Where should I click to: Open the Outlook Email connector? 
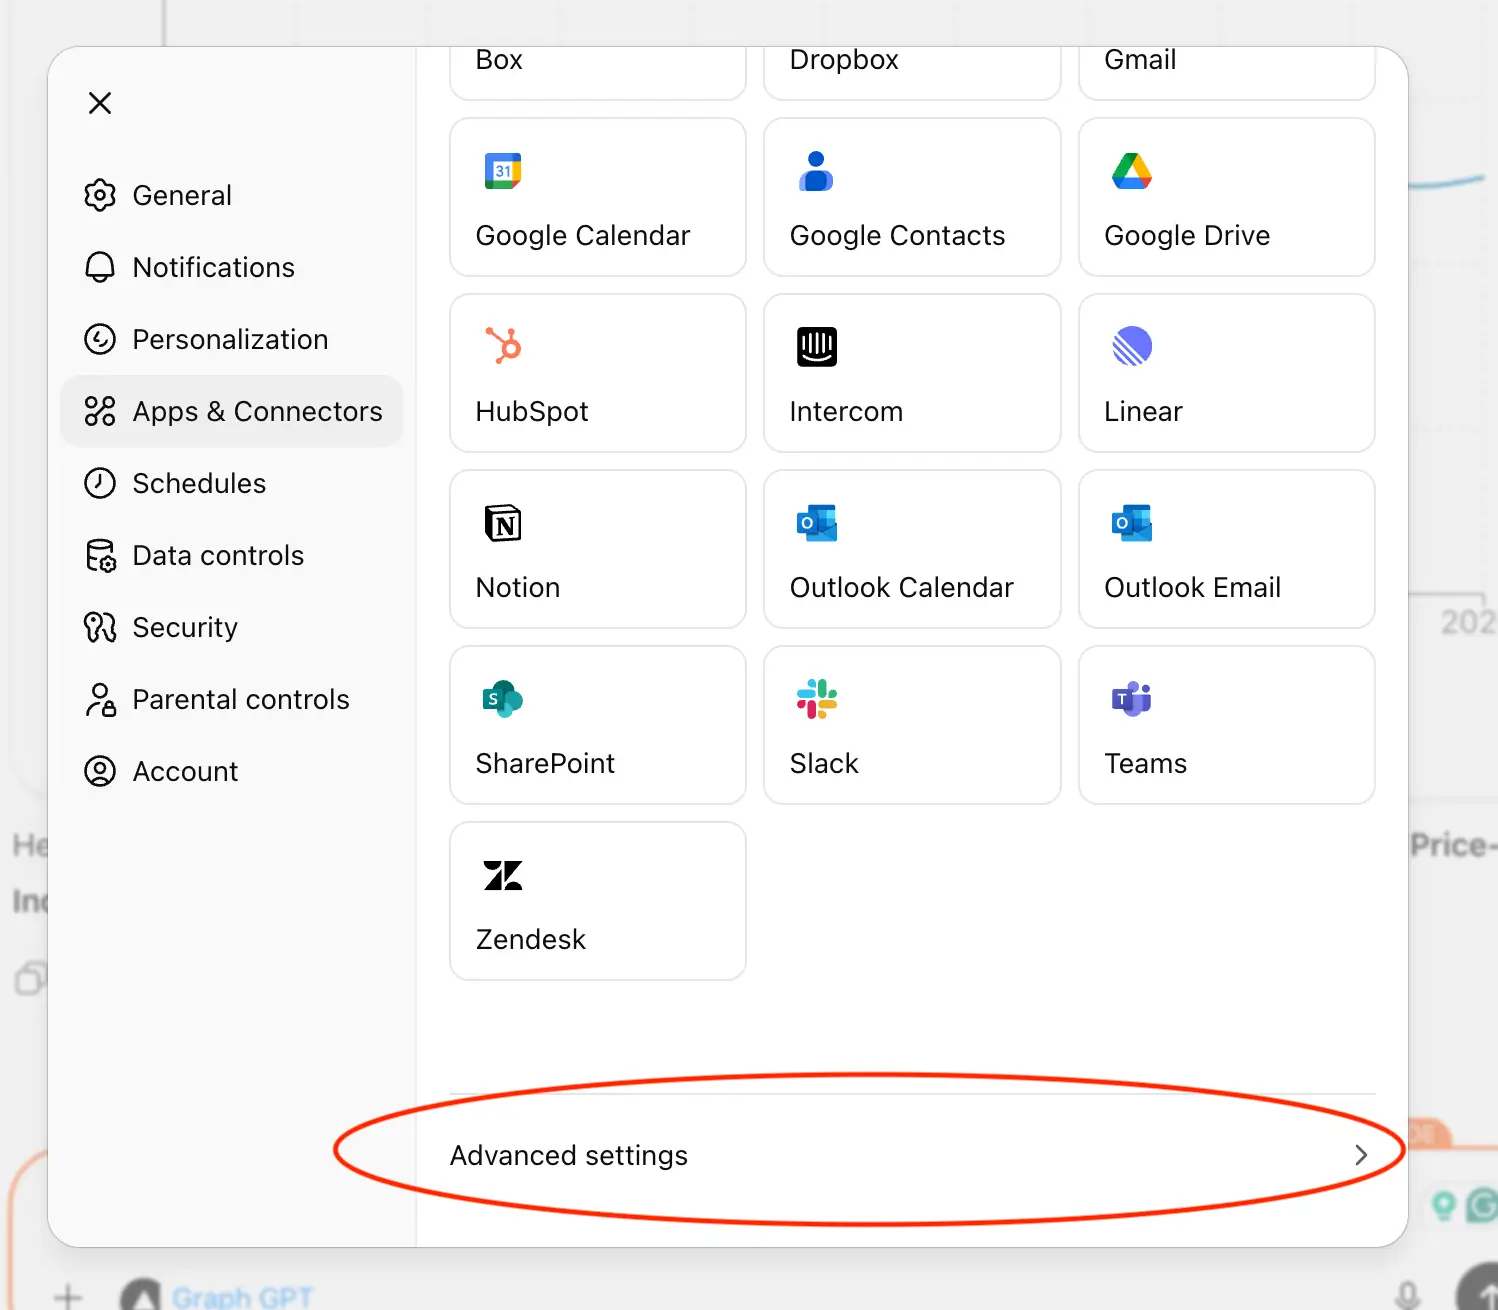click(x=1226, y=549)
